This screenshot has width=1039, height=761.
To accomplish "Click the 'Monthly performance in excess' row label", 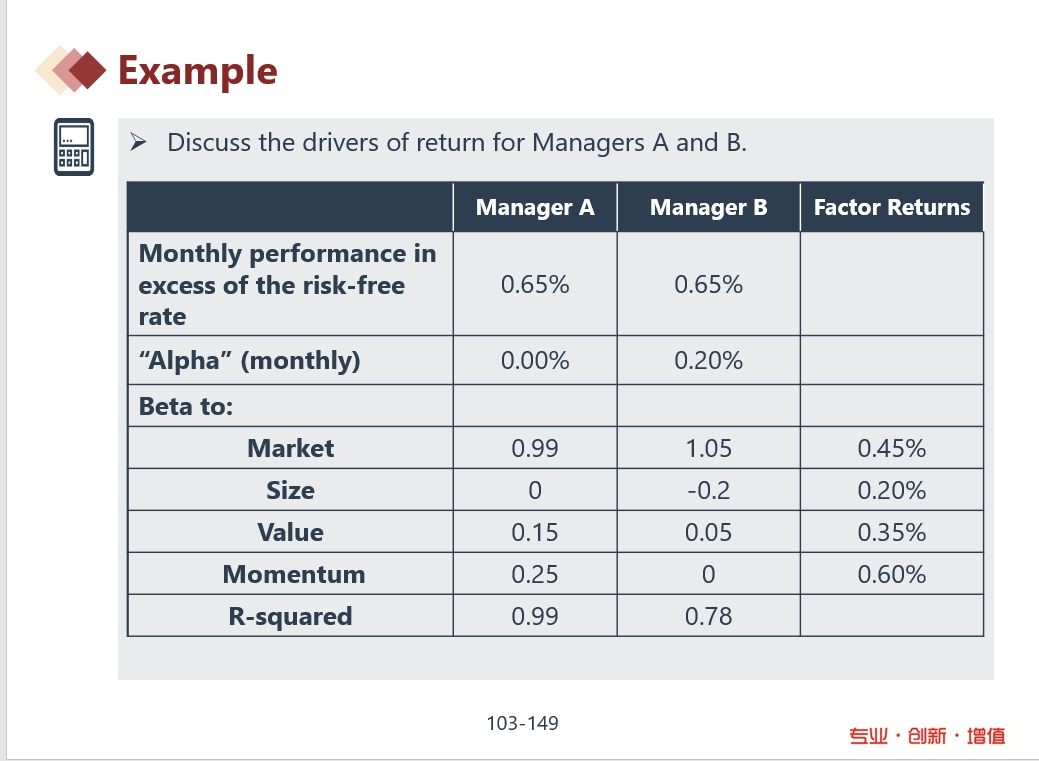I will (x=287, y=285).
